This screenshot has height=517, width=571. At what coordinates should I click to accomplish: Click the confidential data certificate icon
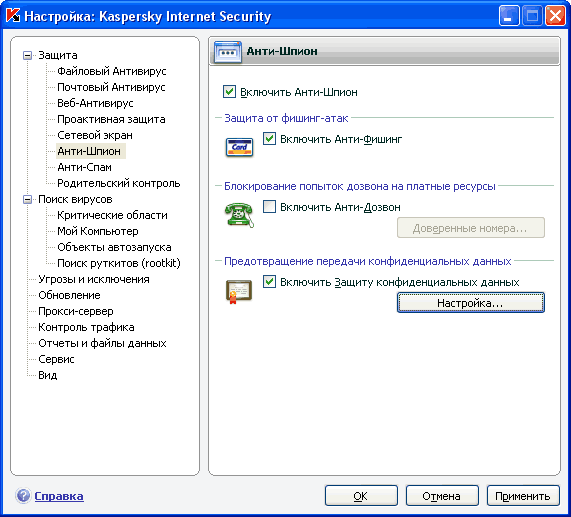(239, 292)
